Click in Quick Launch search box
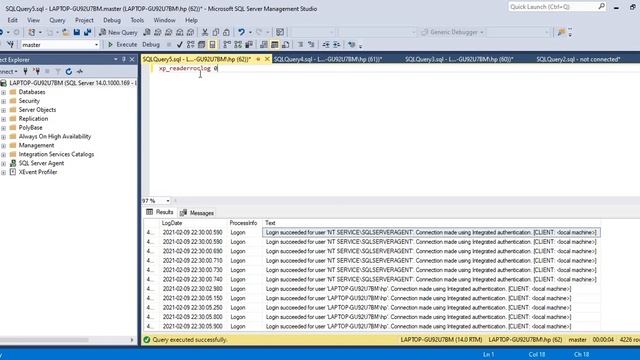This screenshot has height=360, width=640. [x=553, y=7]
